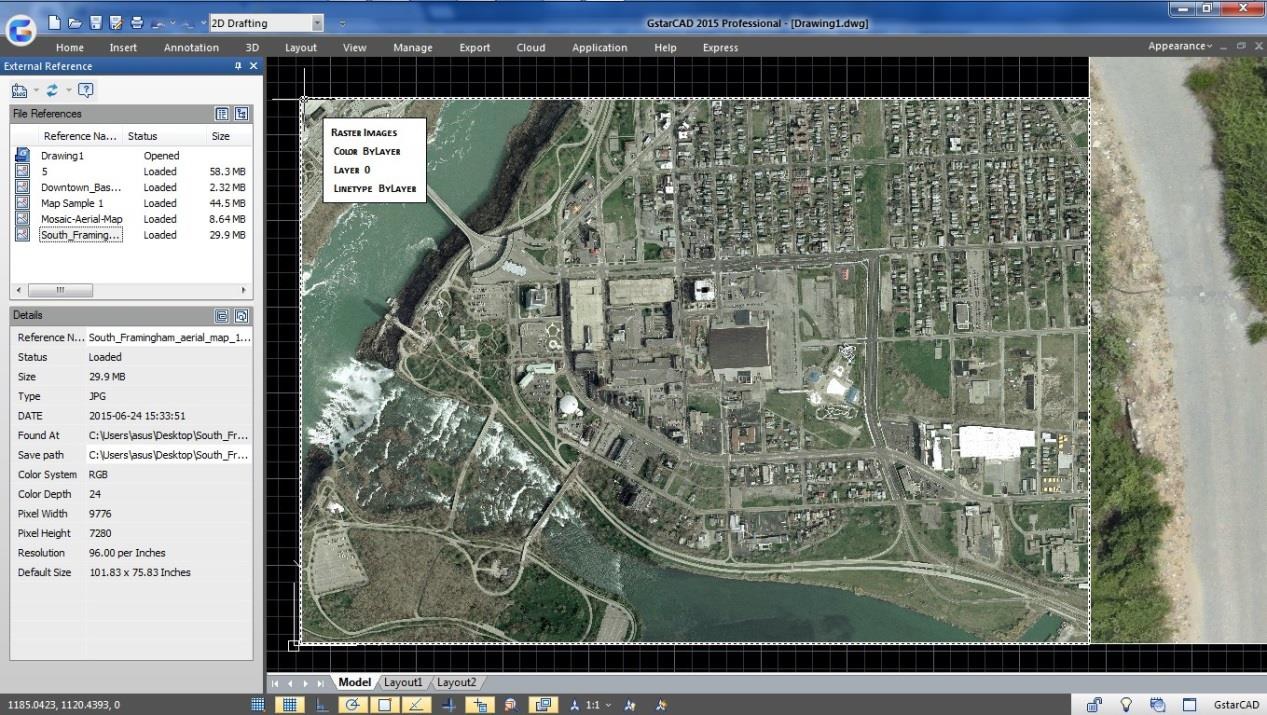Click the Refresh icon in External Reference panel
This screenshot has width=1267, height=715.
(51, 89)
